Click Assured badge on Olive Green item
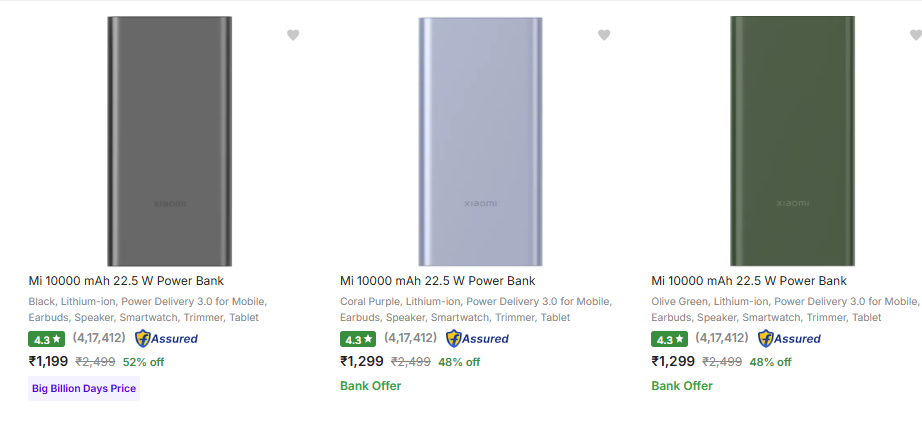 789,339
